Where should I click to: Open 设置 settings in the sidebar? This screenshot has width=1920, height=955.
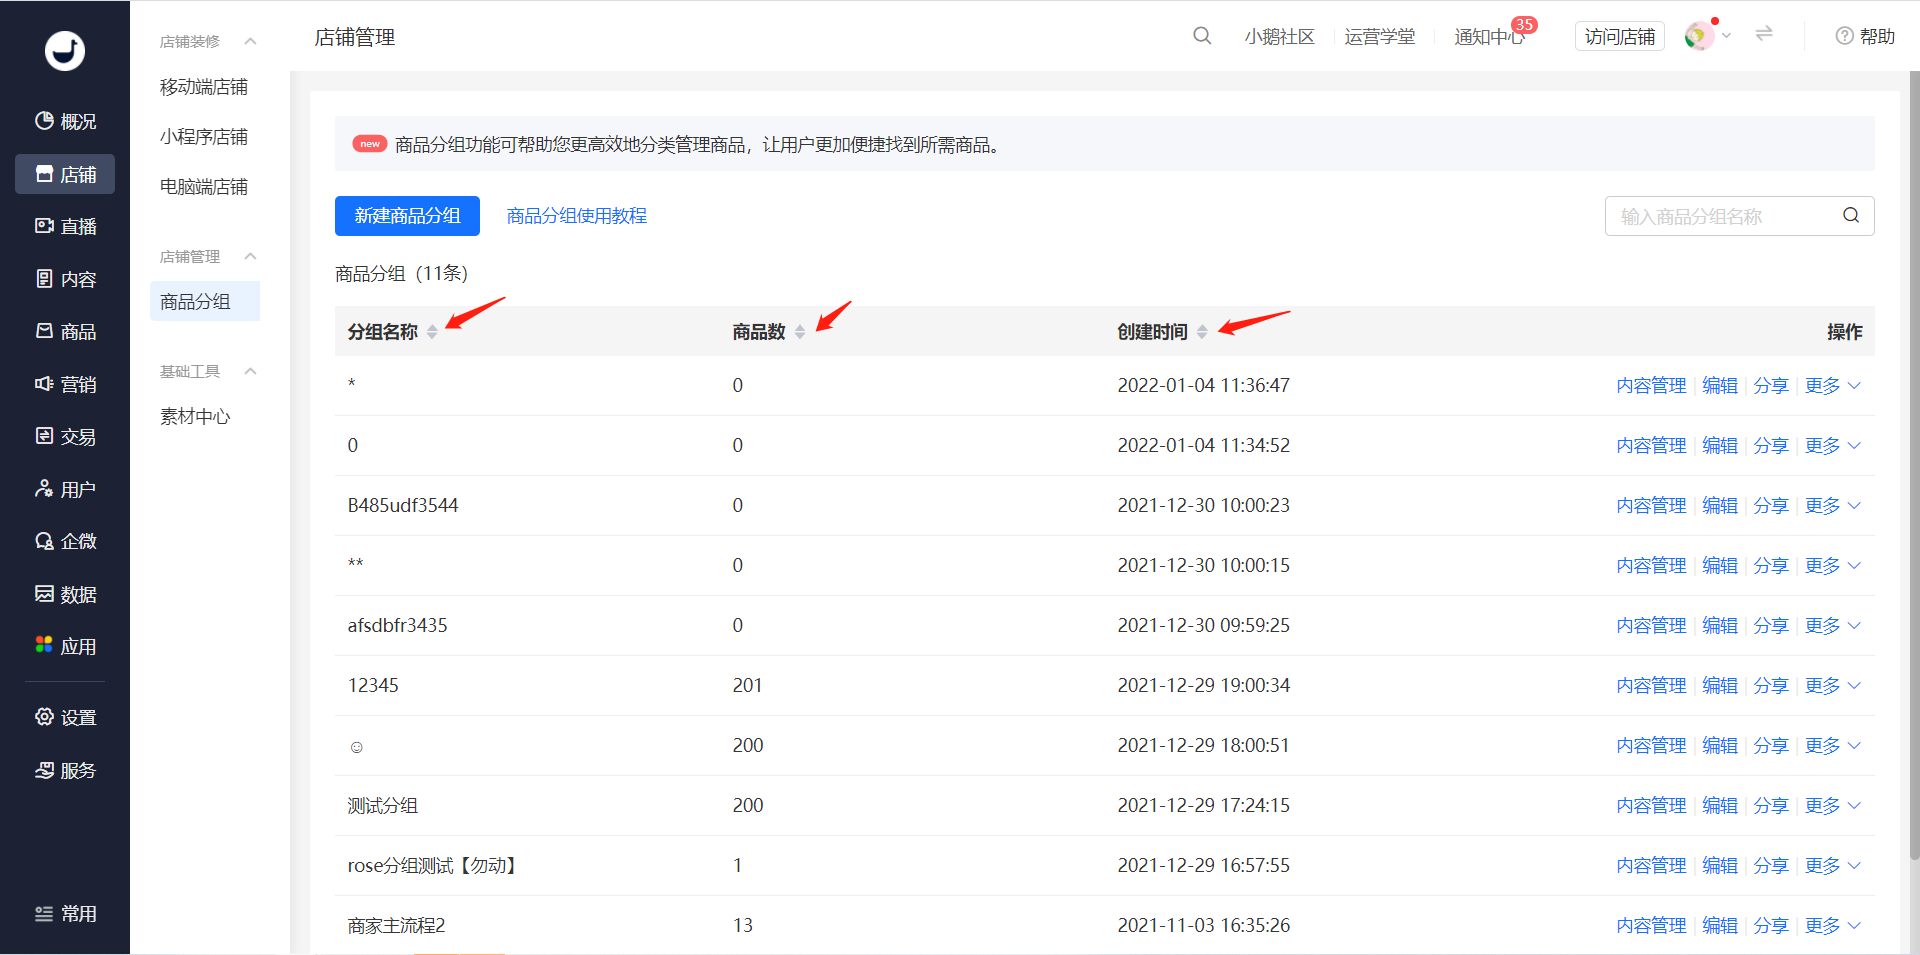pyautogui.click(x=65, y=718)
